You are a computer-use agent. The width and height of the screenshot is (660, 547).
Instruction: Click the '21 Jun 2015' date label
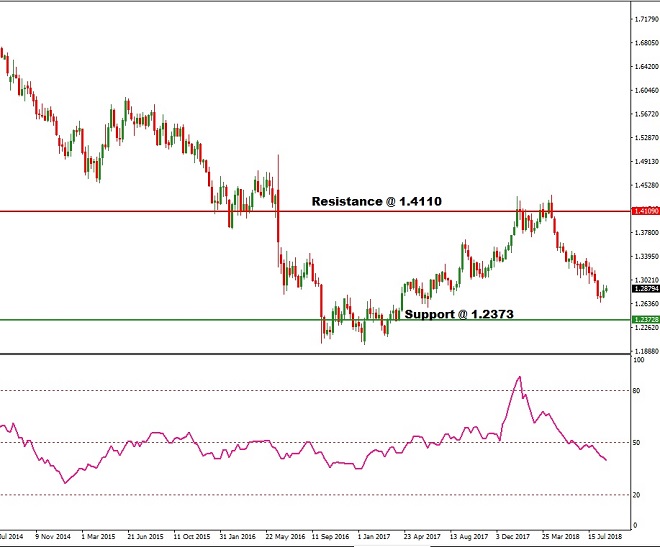coord(145,537)
